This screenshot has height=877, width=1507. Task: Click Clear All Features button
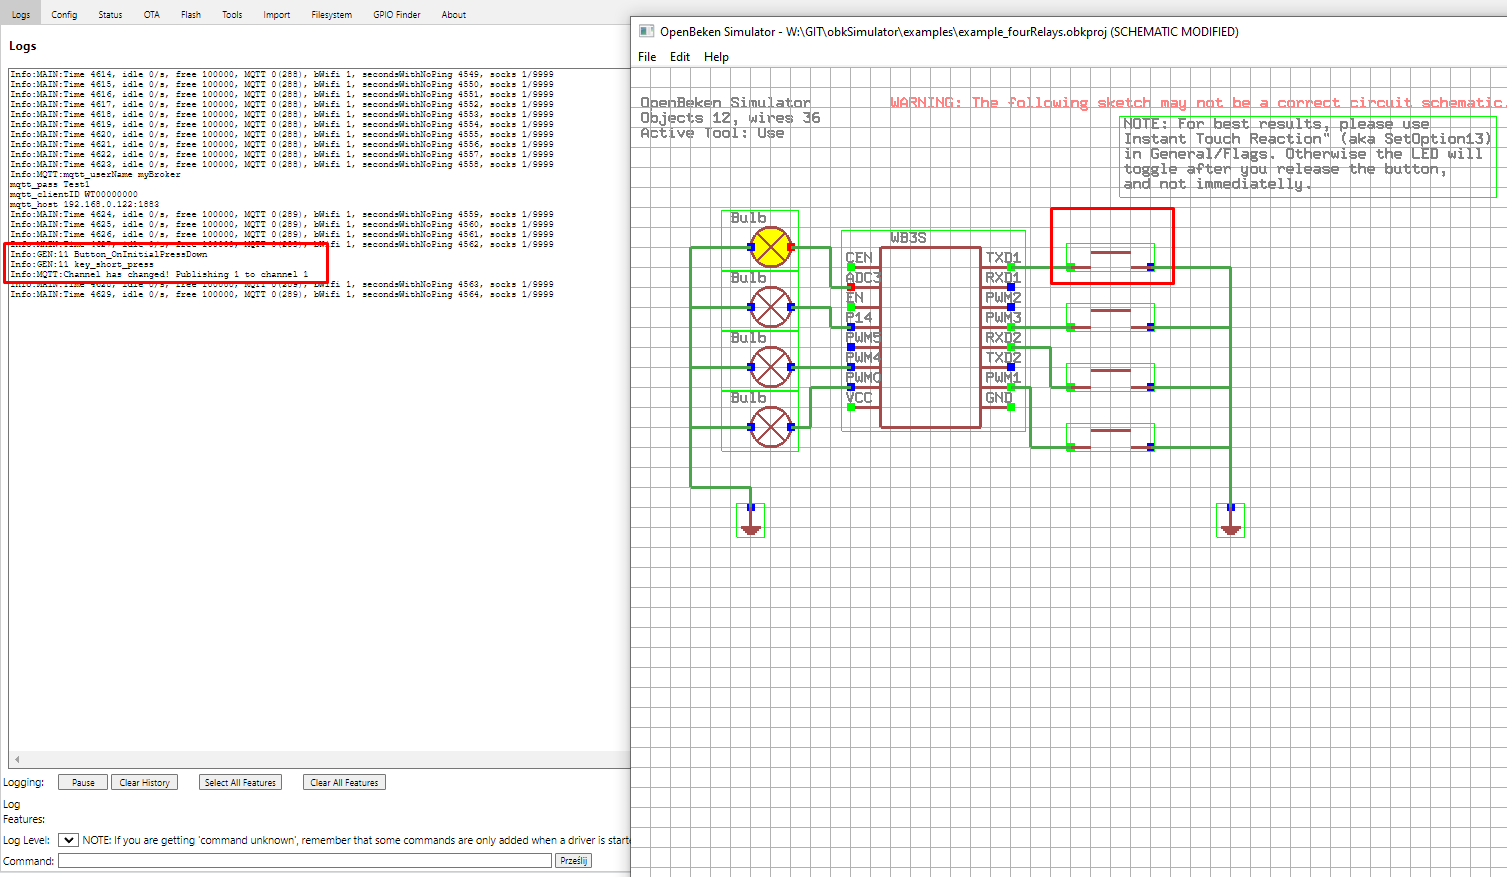point(344,783)
